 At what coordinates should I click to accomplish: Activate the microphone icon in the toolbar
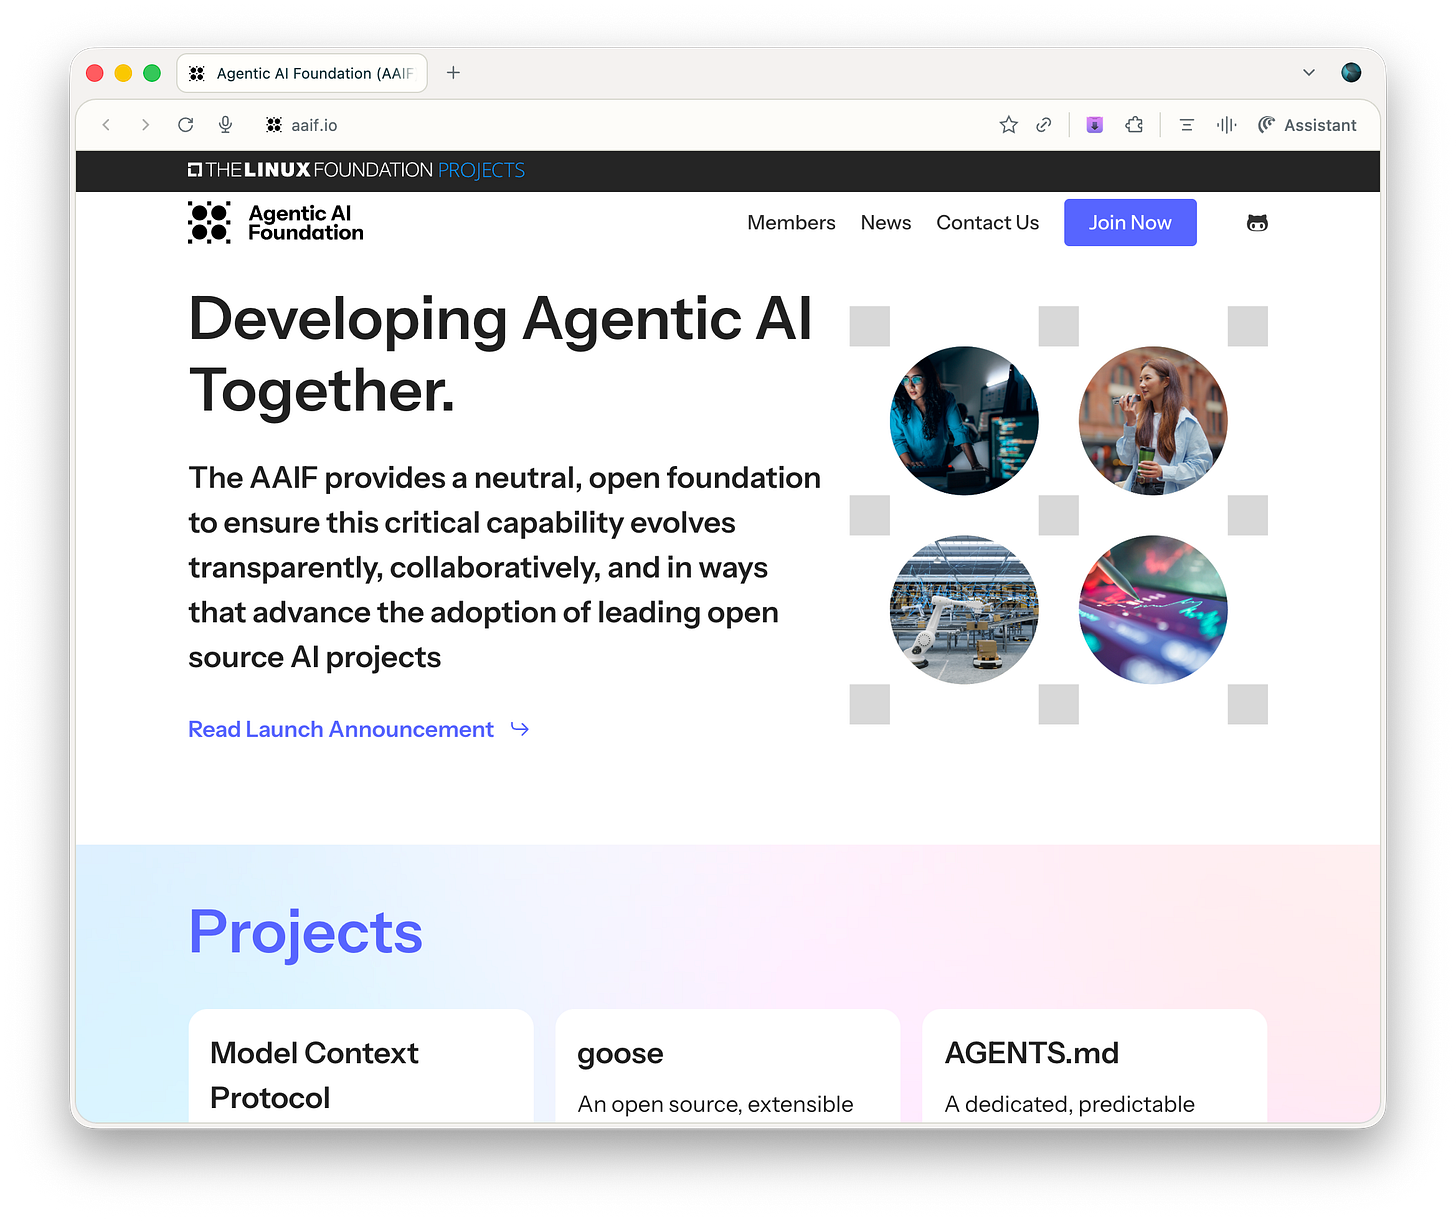(x=226, y=125)
